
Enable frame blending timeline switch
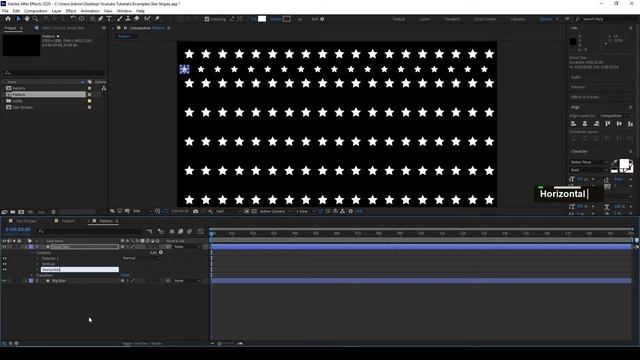180,231
